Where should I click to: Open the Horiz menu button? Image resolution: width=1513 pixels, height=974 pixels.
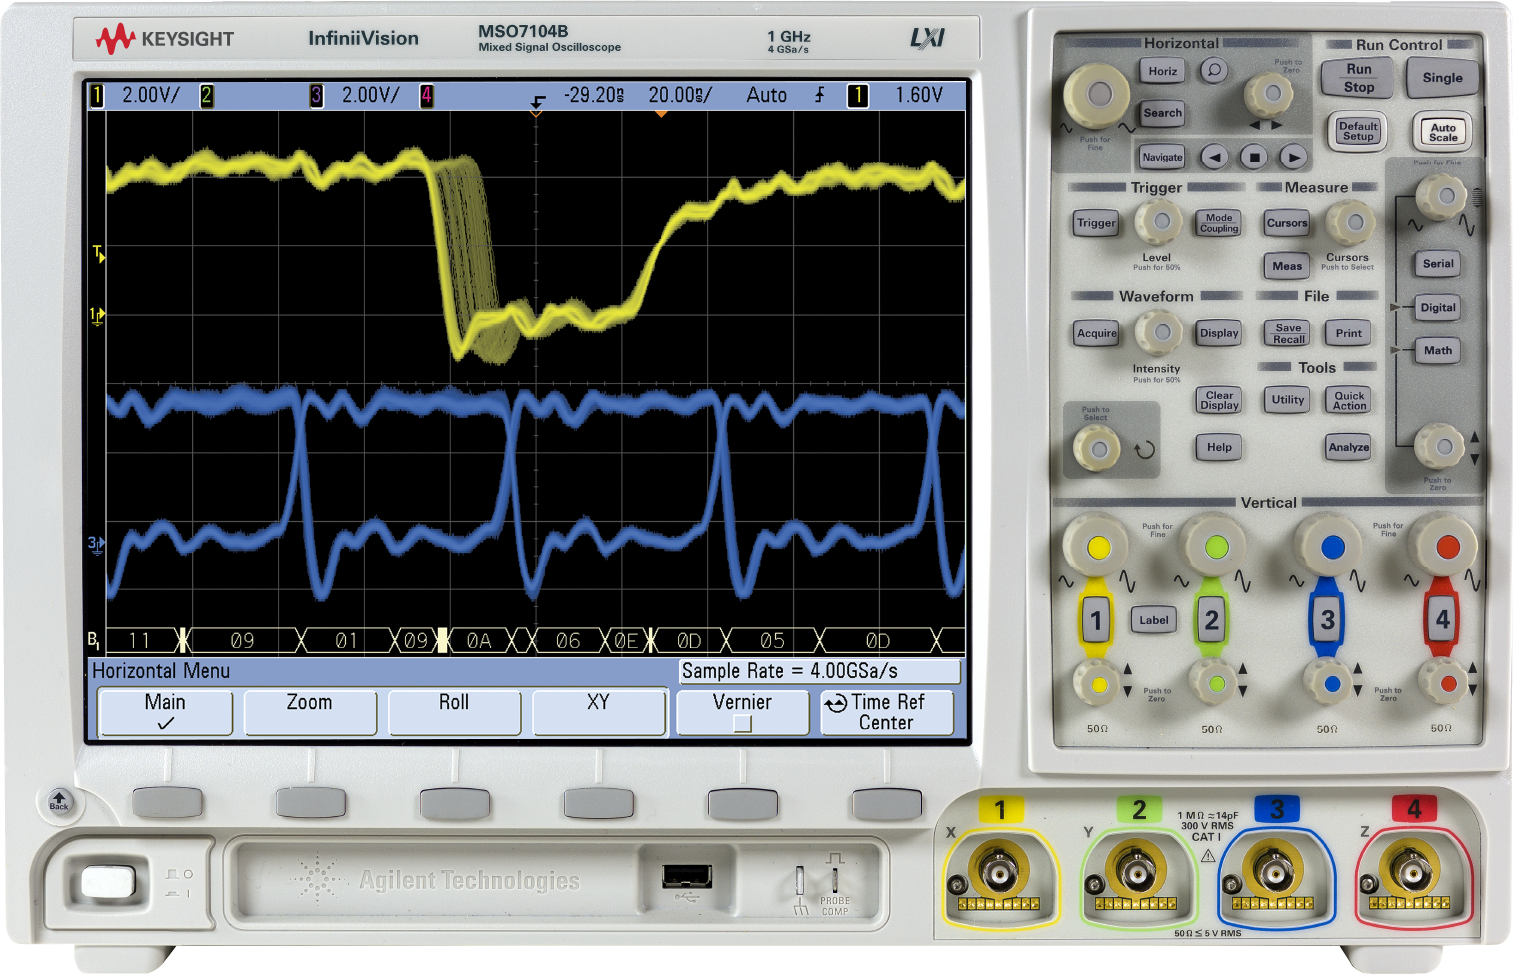click(1162, 71)
